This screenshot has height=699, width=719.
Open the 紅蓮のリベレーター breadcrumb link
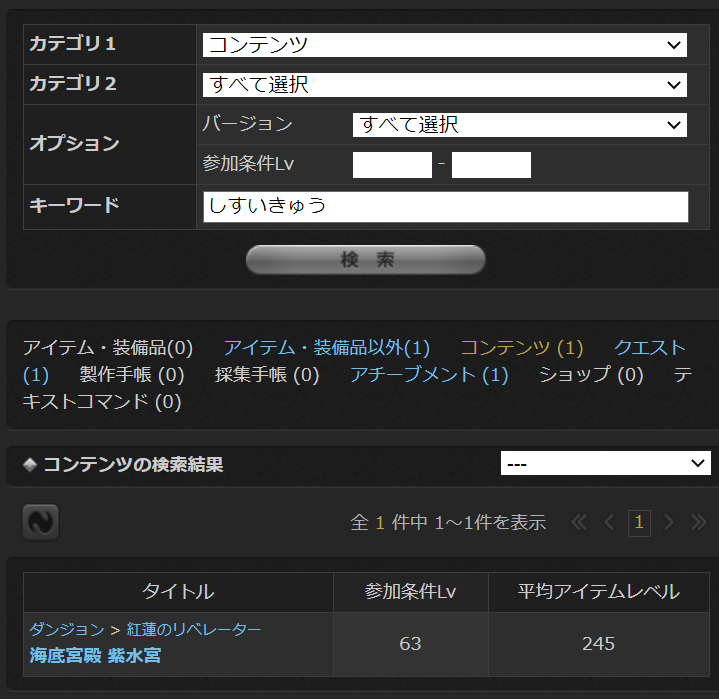[194, 629]
